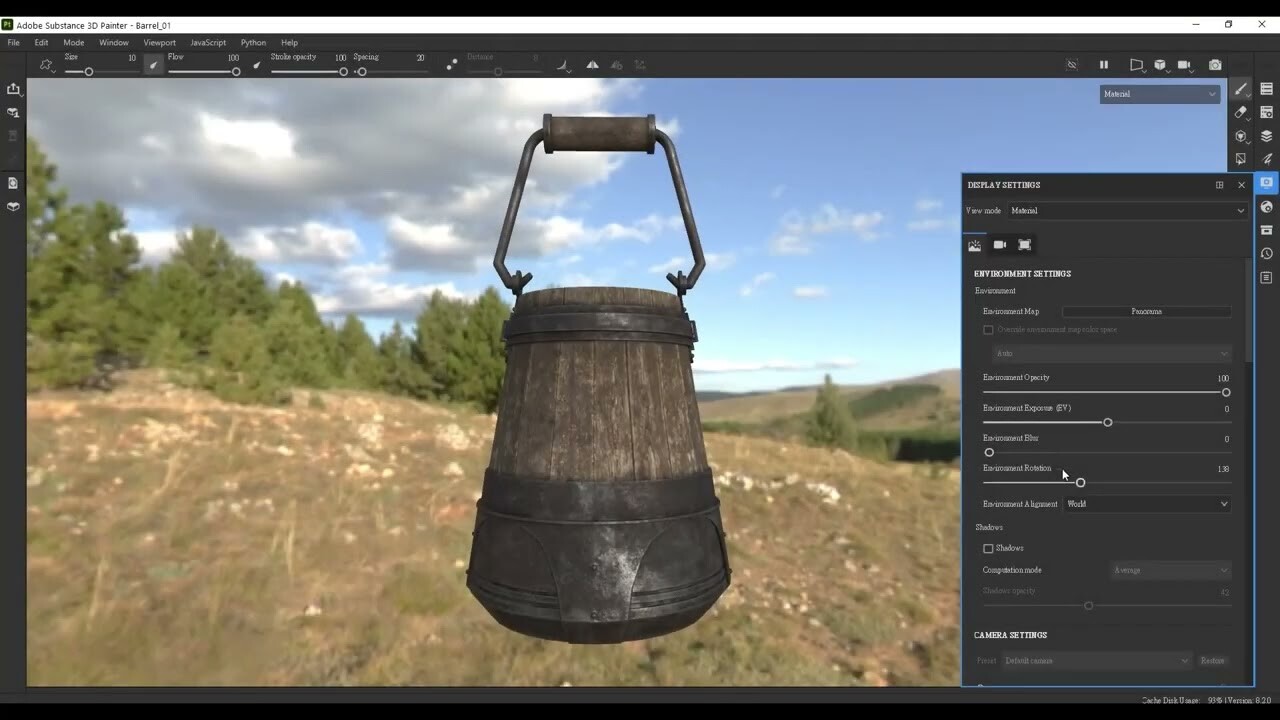The image size is (1280, 720).
Task: Pause the viewport engine with the pause icon
Action: pos(1104,64)
